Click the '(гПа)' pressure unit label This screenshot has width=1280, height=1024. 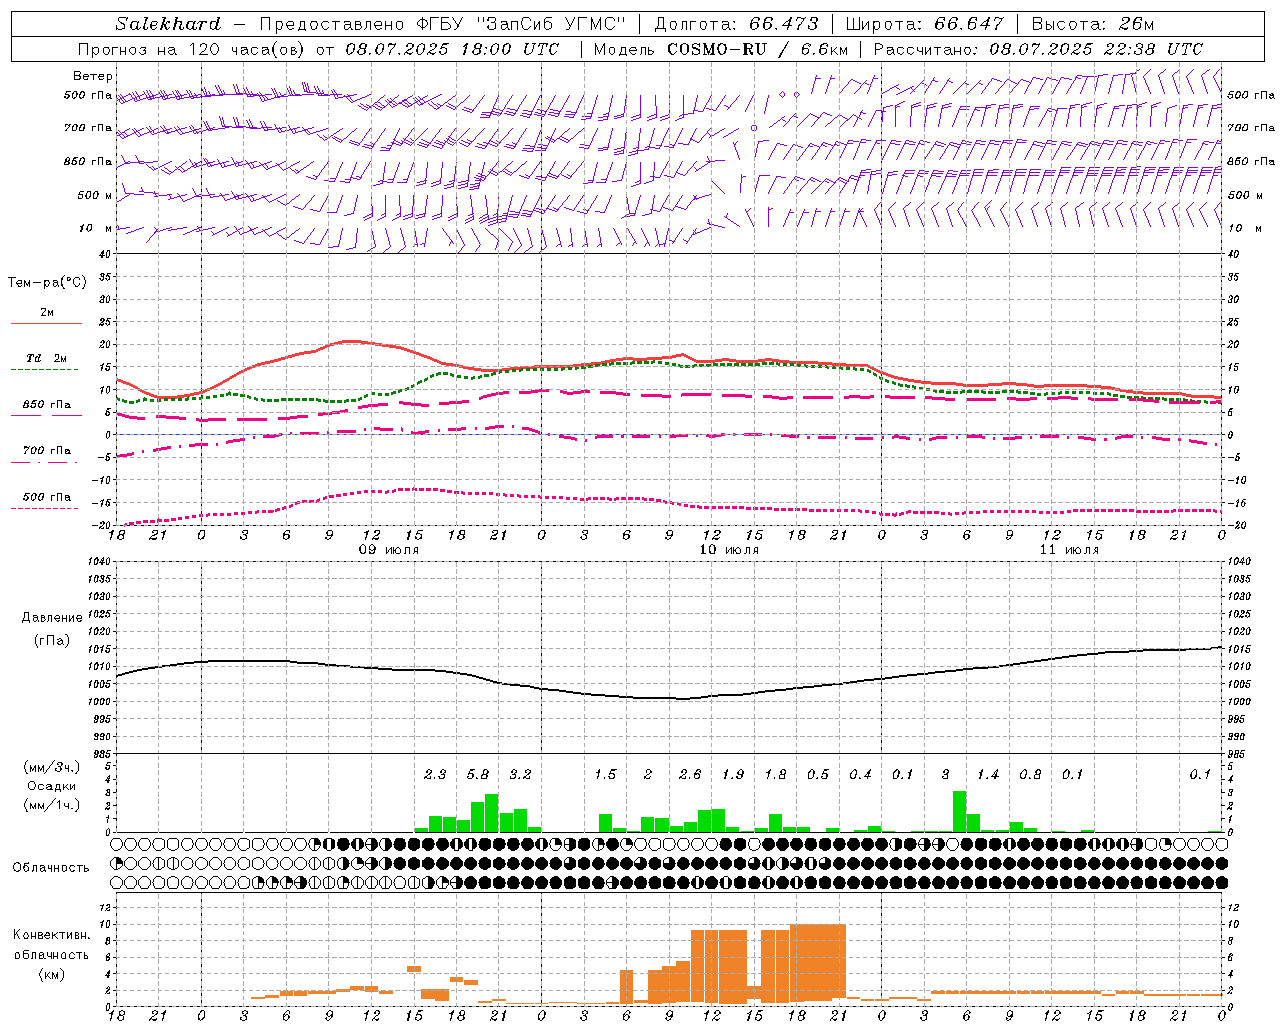click(52, 641)
